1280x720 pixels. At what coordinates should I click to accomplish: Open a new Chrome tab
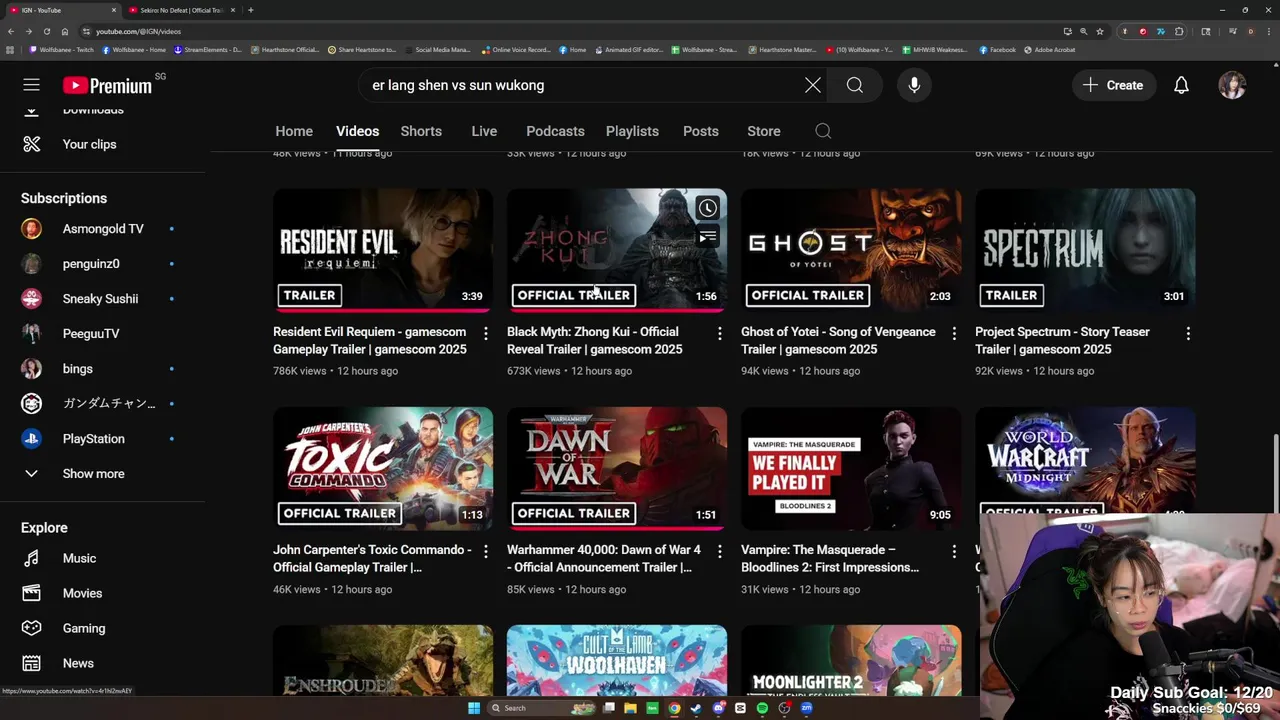point(250,10)
